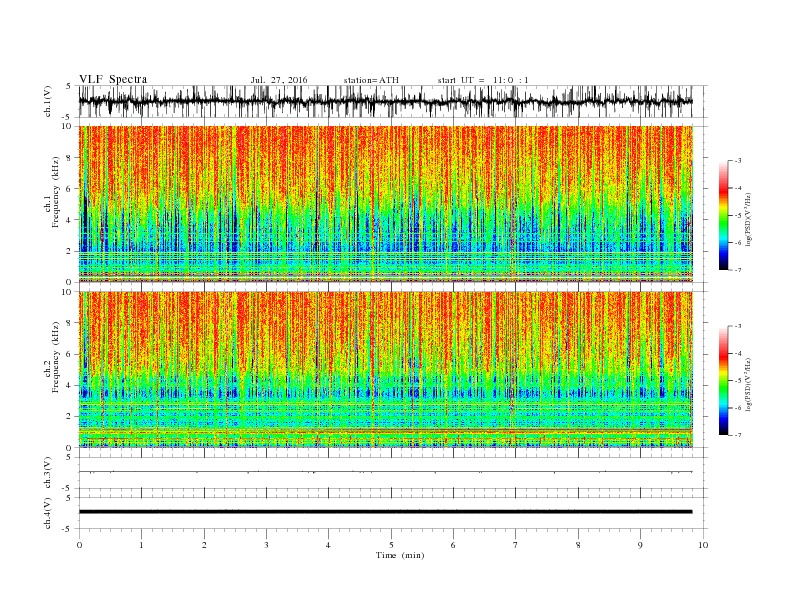Click the ch.1 "Frequency (kHz)" axis label
Screen dimensions: 792x612
point(56,192)
